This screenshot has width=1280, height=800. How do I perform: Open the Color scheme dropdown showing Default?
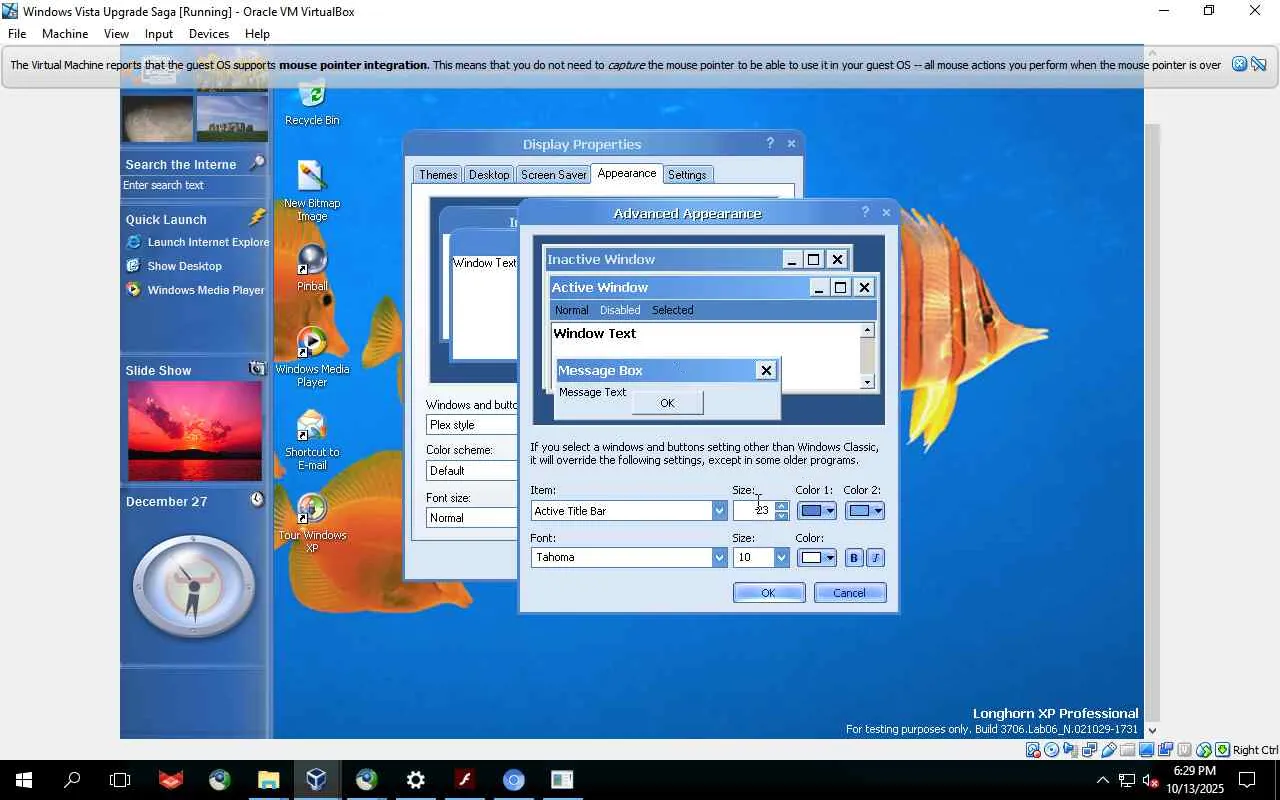(471, 471)
